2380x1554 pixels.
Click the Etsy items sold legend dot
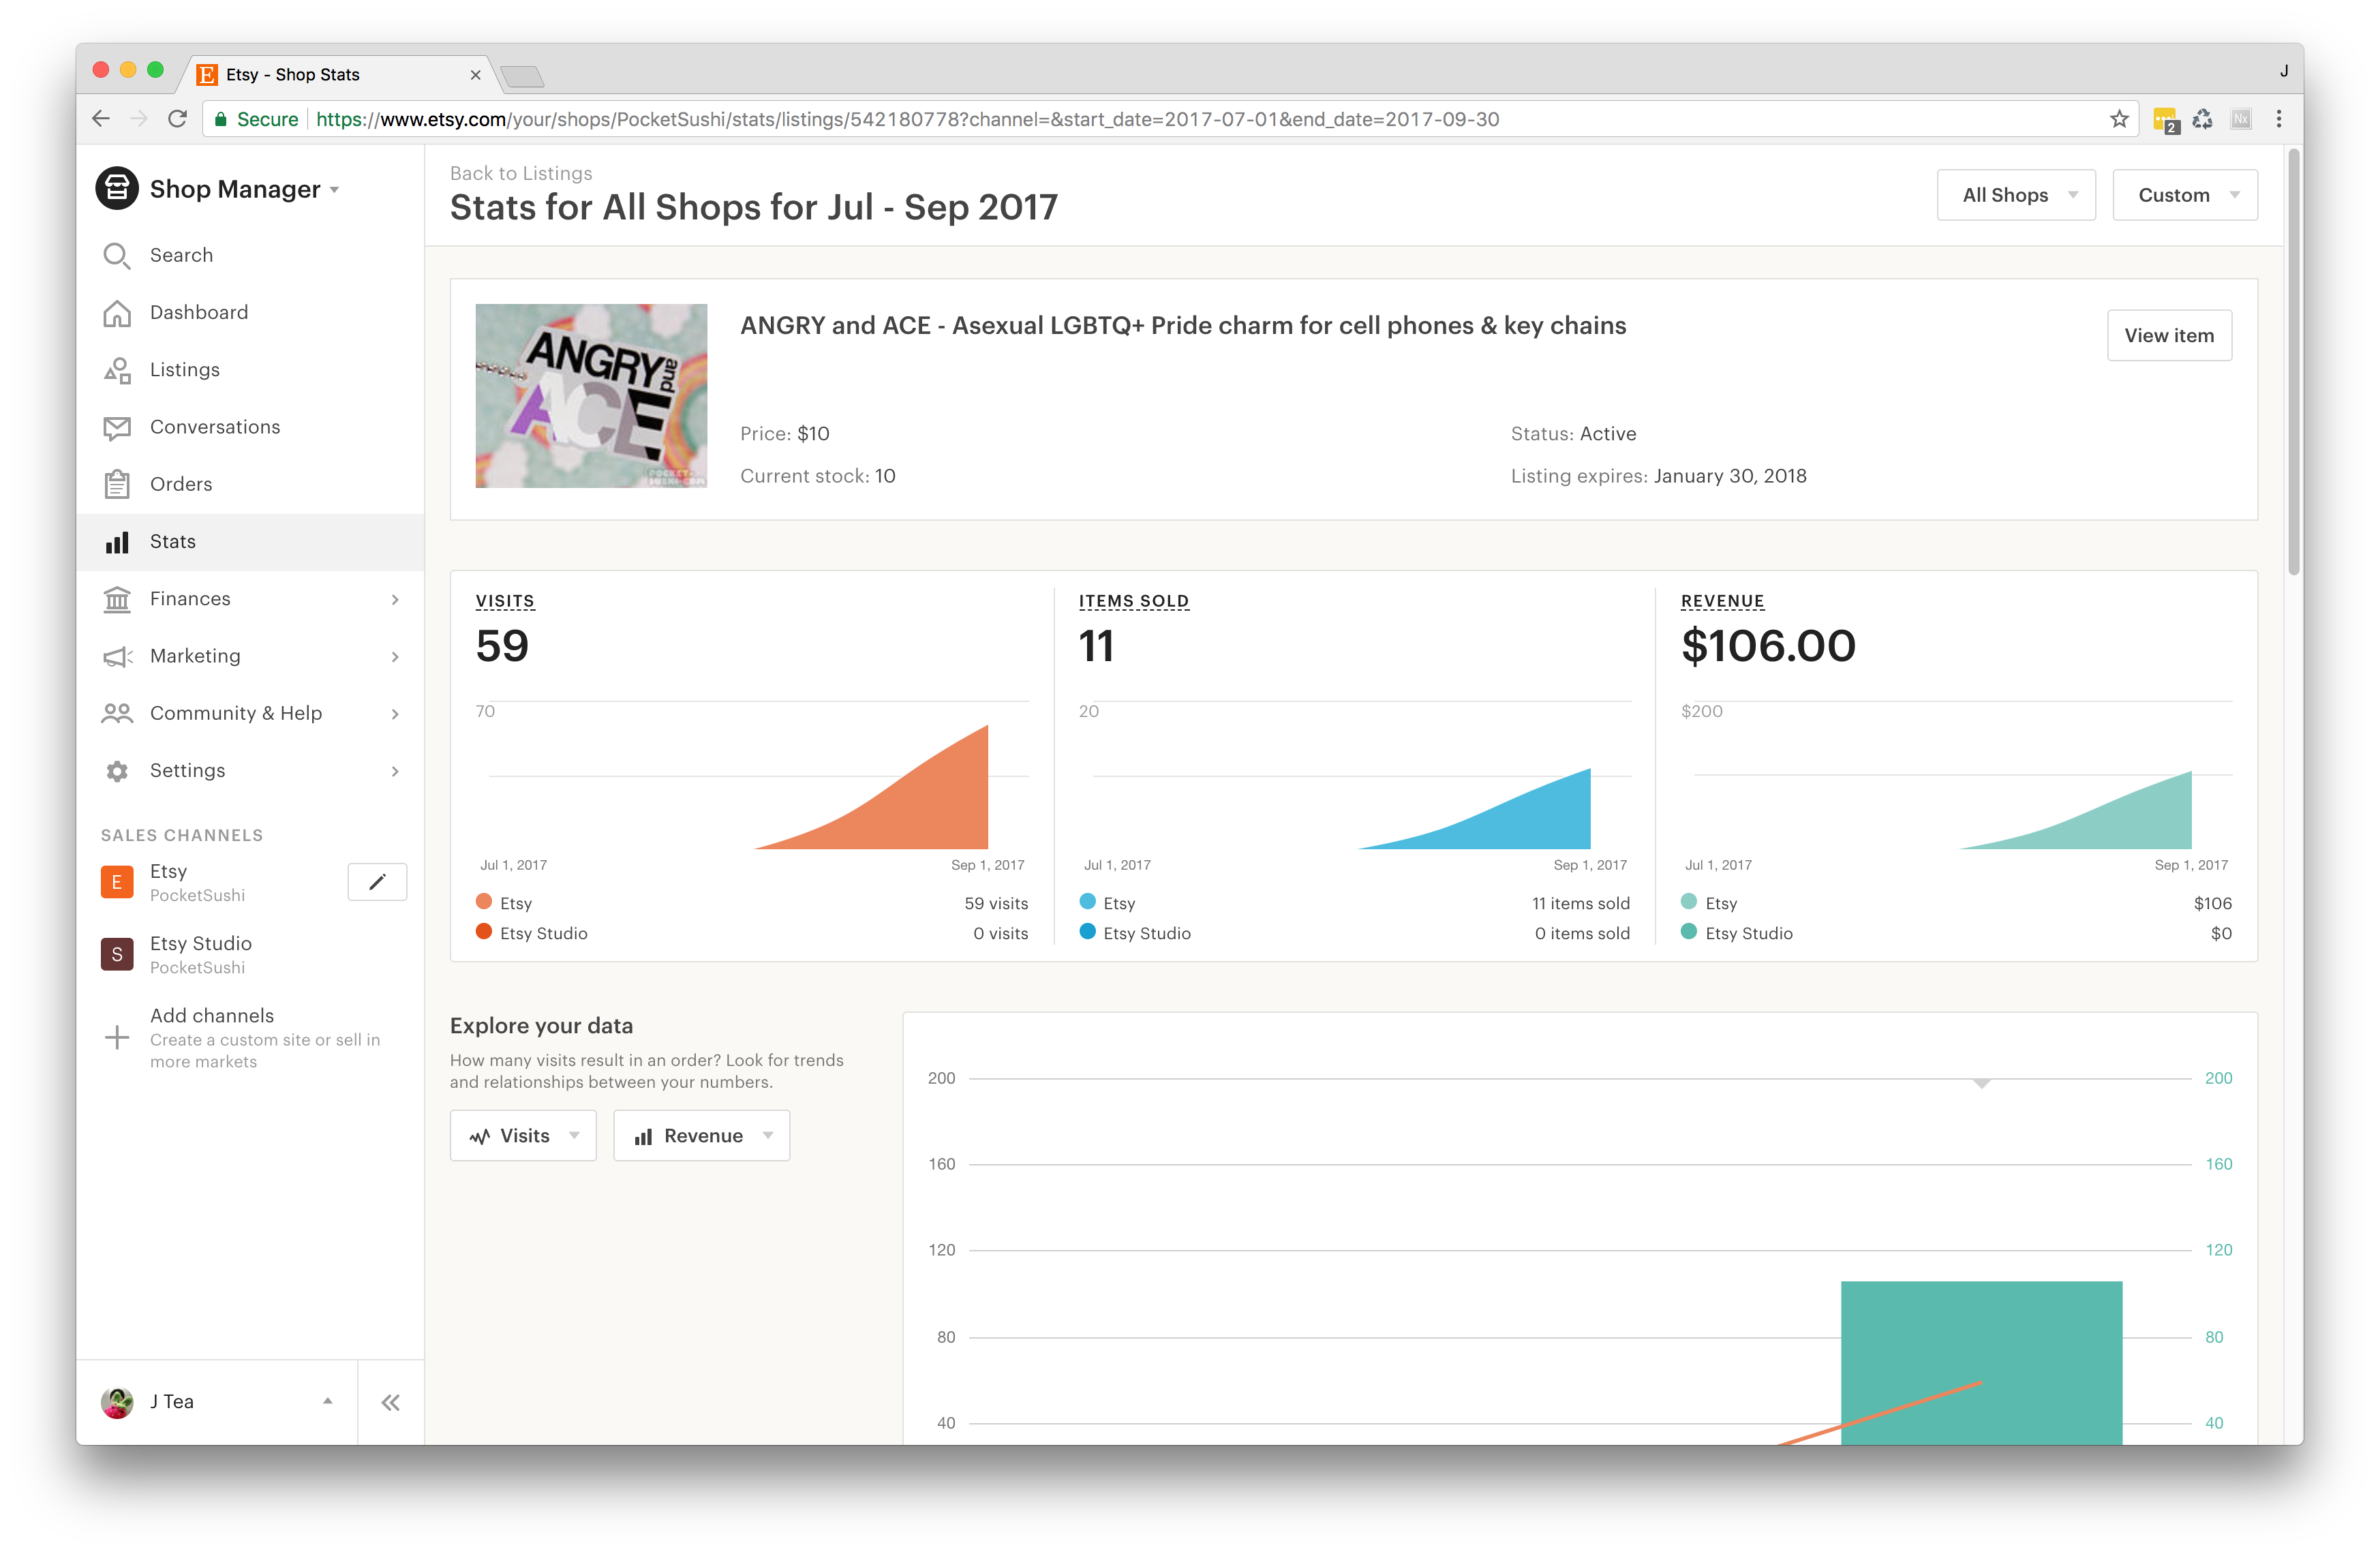pos(1088,902)
